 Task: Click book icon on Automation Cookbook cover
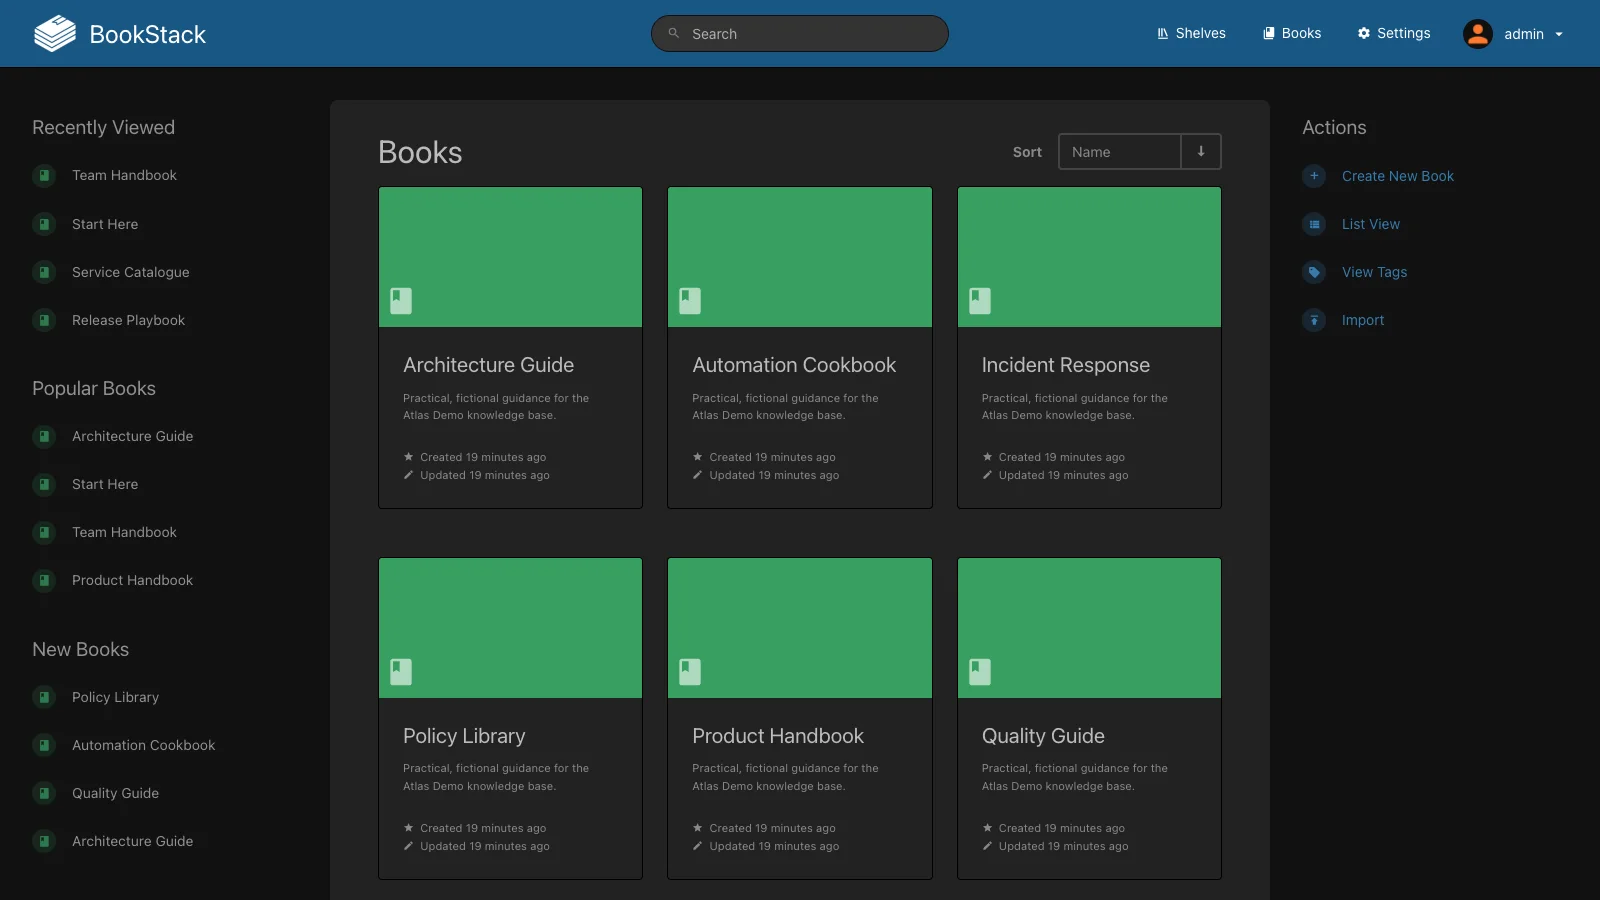point(690,301)
